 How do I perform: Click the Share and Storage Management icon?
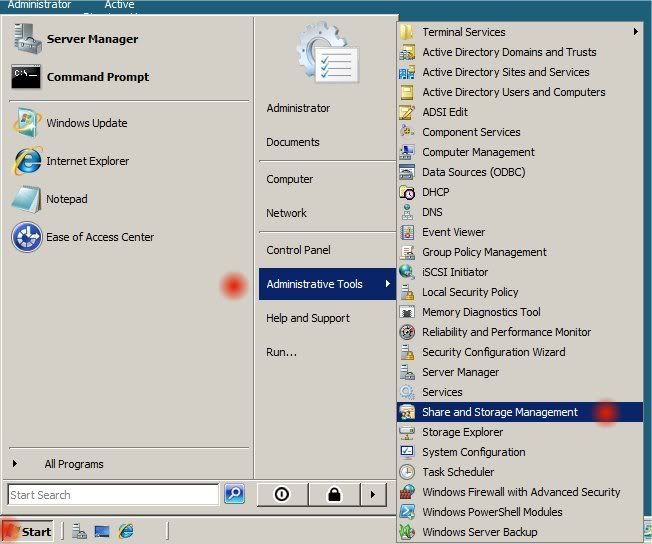coord(407,412)
